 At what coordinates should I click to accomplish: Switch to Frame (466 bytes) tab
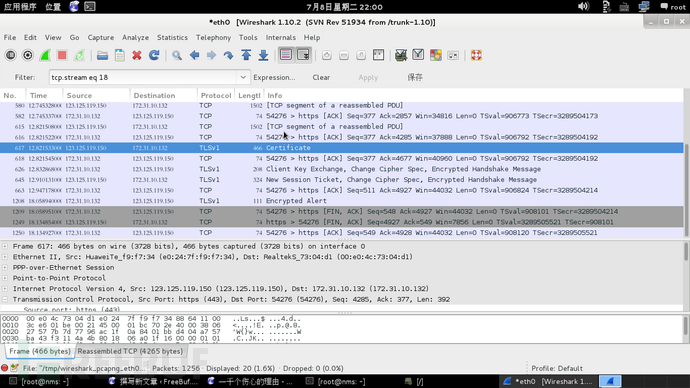(x=40, y=351)
